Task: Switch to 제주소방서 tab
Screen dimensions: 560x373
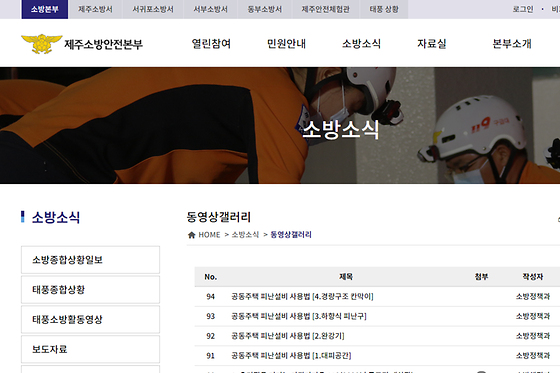Action: pyautogui.click(x=95, y=9)
